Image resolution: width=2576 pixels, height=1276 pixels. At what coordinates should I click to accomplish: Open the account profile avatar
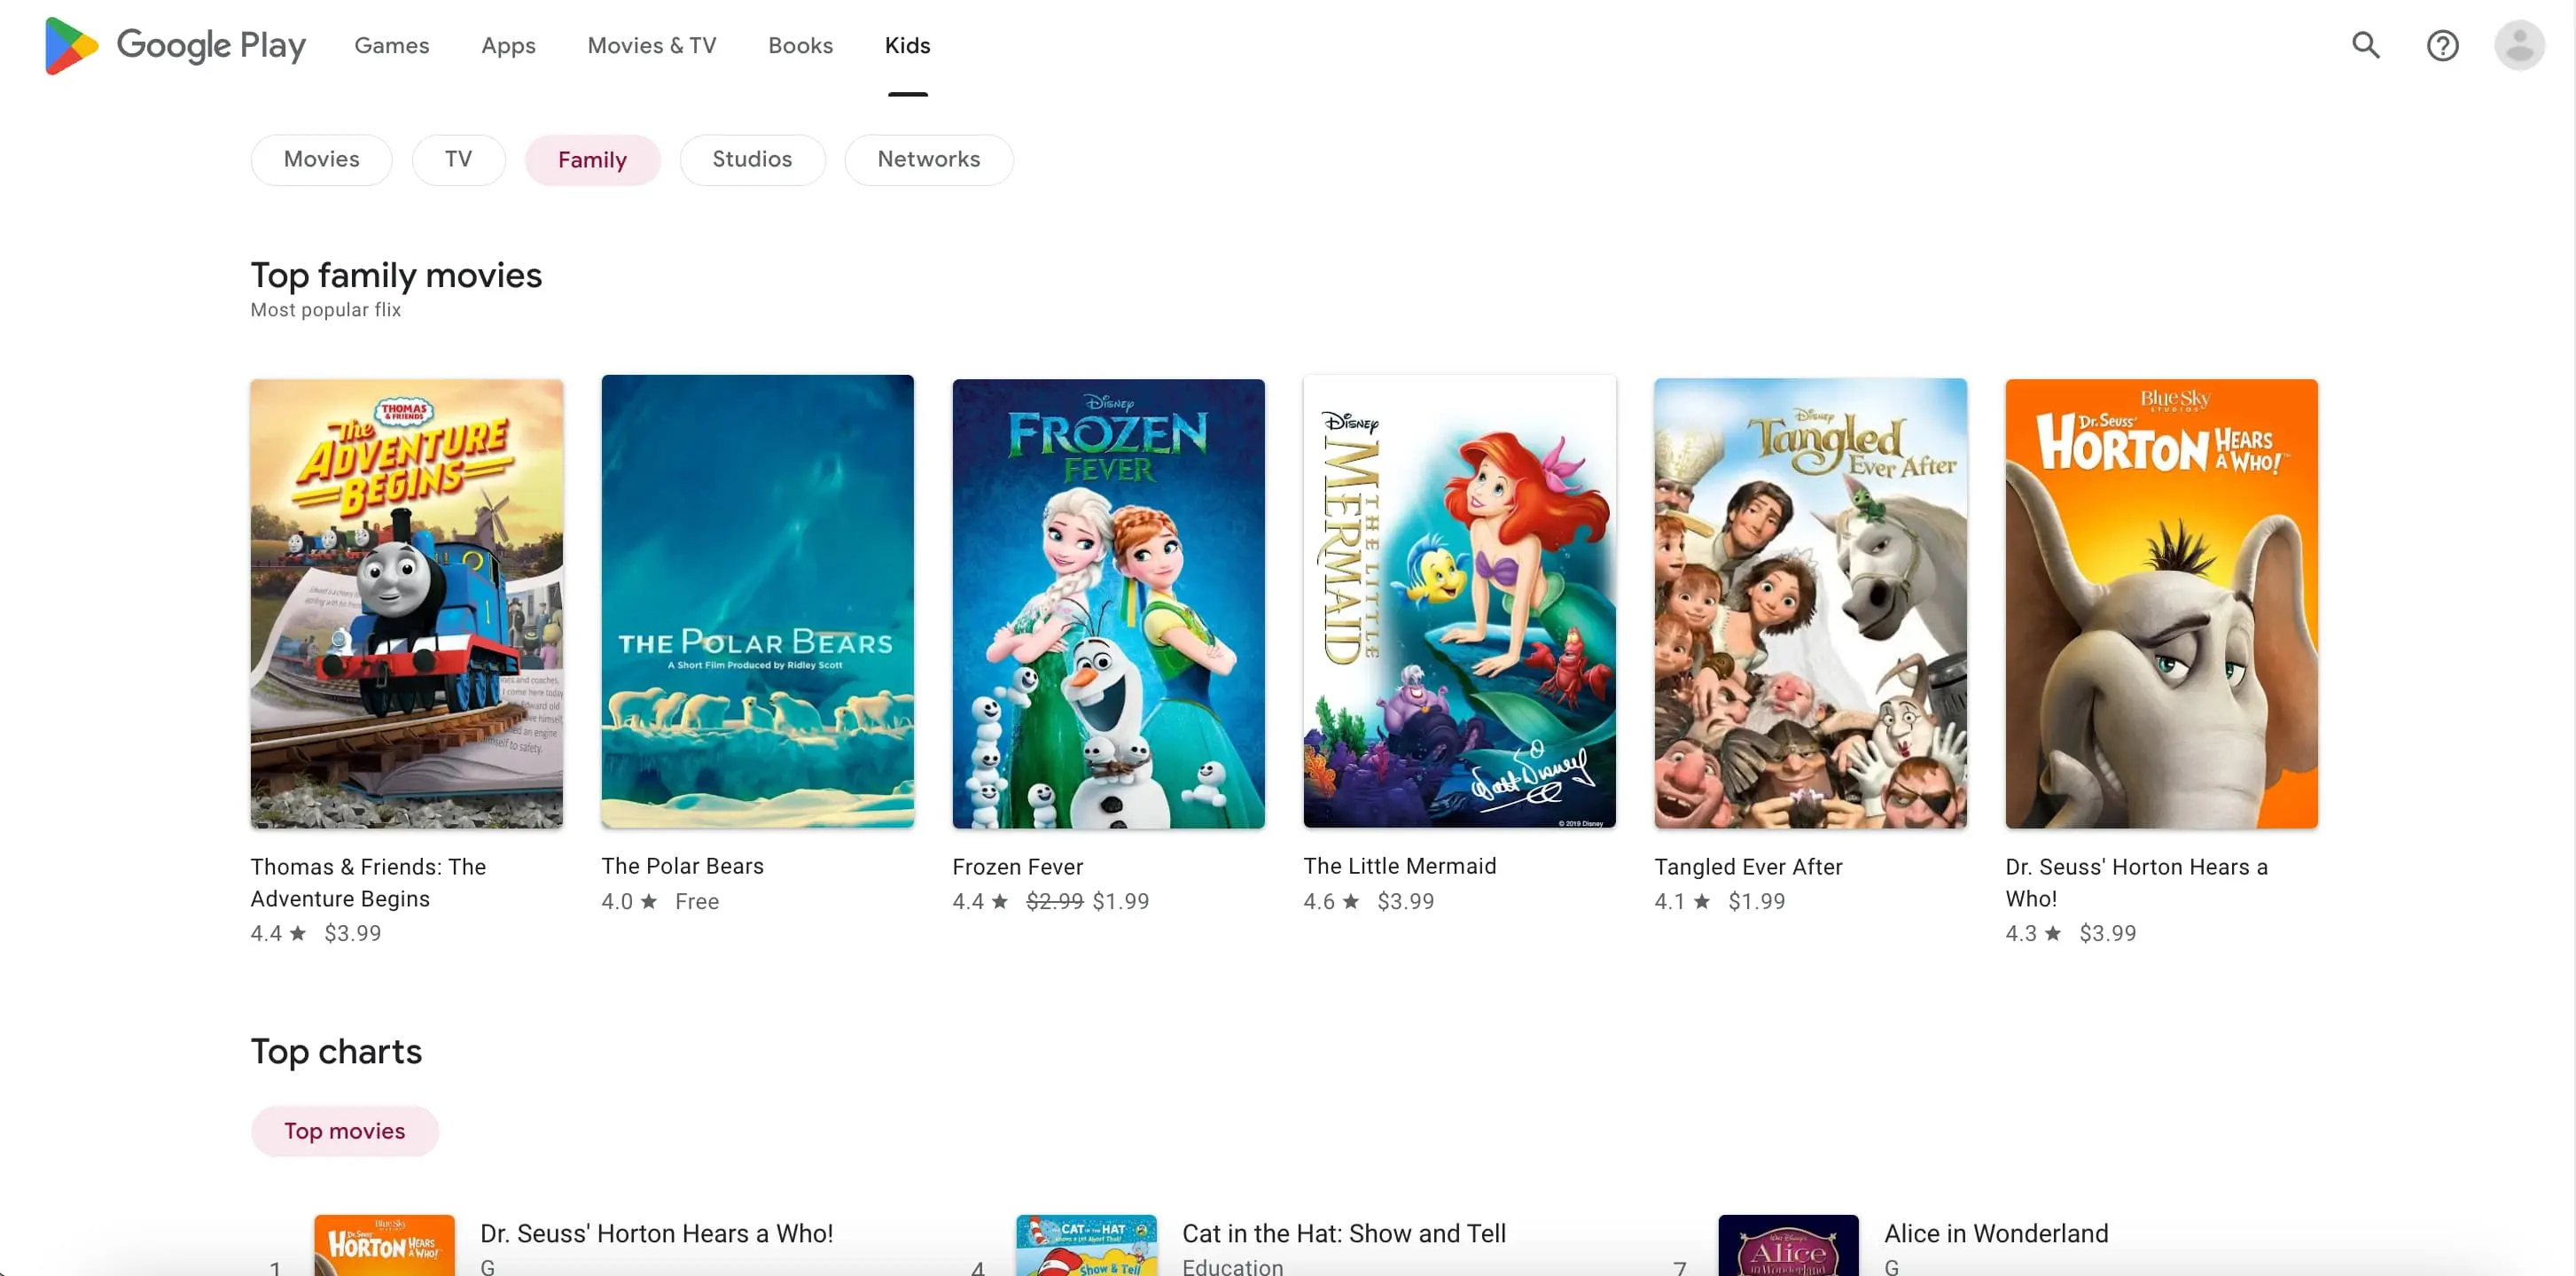[x=2519, y=45]
